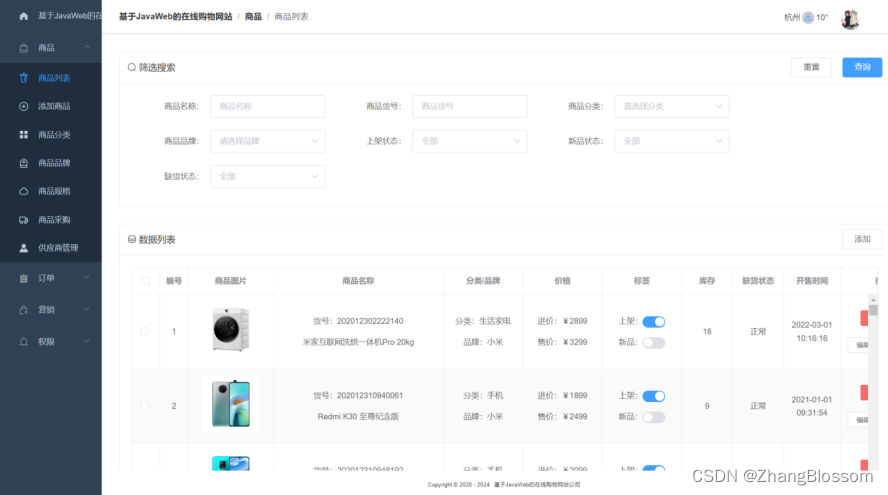Toggle 上架 switch for washing machine product
Viewport: 888px width, 495px height.
654,322
